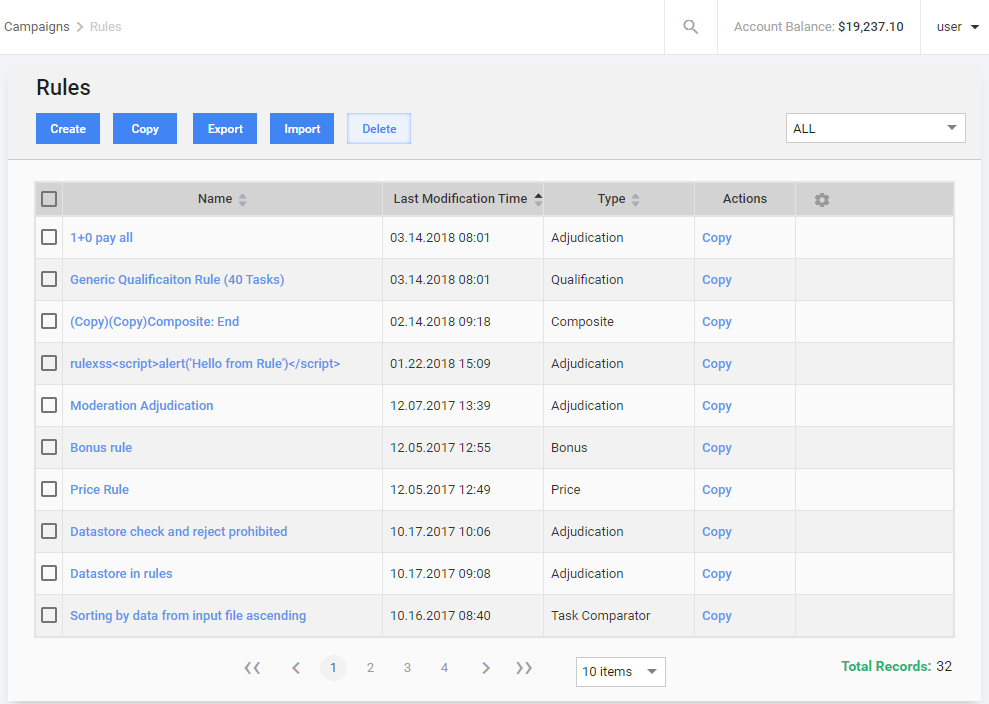Copy the '1+0 pay all' row
This screenshot has width=989, height=704.
[x=717, y=238]
